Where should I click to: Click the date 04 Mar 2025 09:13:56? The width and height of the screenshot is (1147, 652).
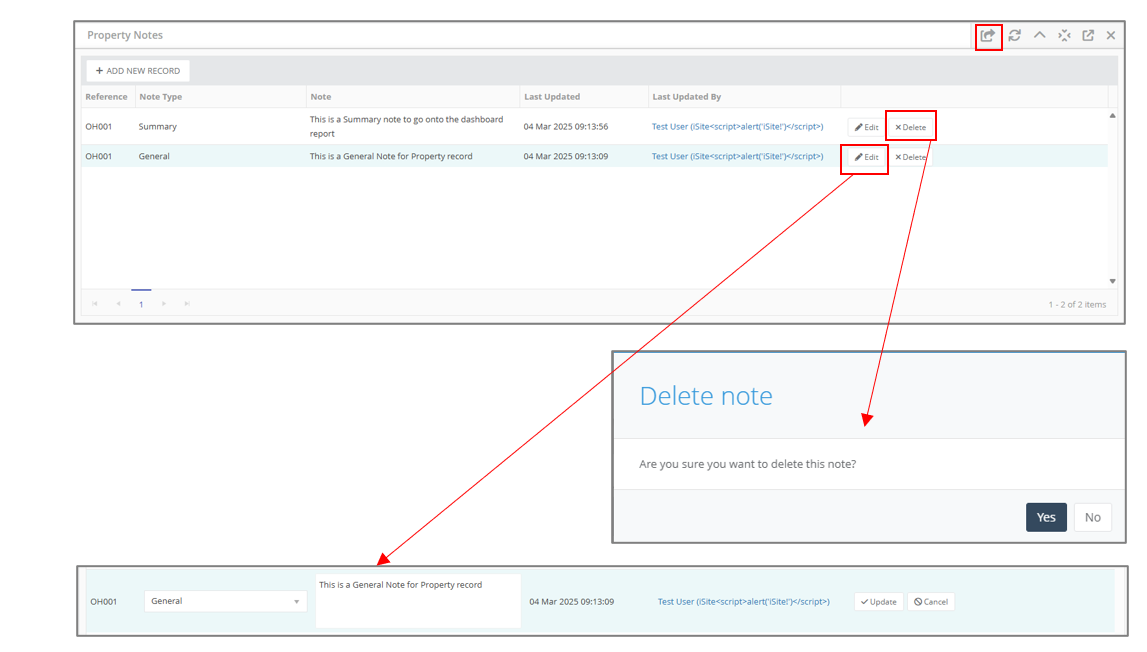(566, 127)
